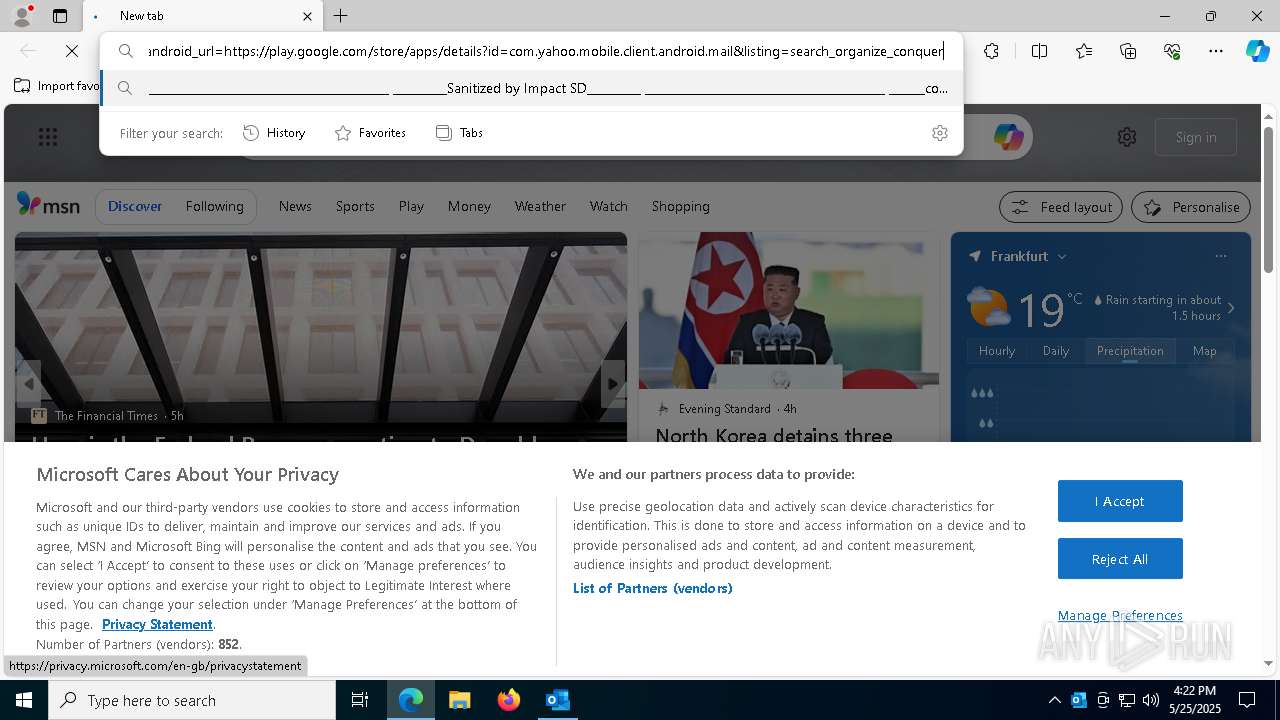This screenshot has width=1280, height=720.
Task: Select the Daily weather tab
Action: pos(1056,351)
